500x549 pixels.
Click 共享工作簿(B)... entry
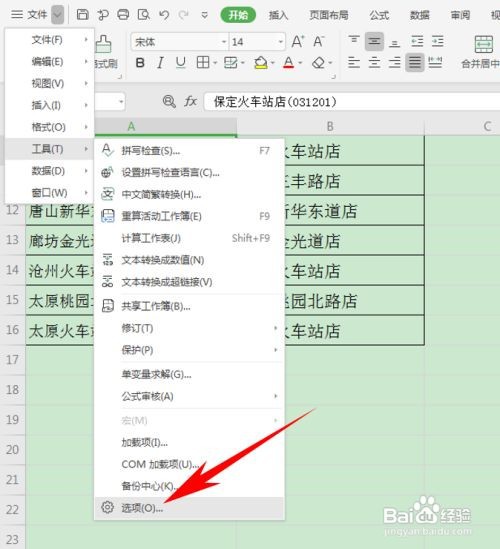tap(189, 306)
